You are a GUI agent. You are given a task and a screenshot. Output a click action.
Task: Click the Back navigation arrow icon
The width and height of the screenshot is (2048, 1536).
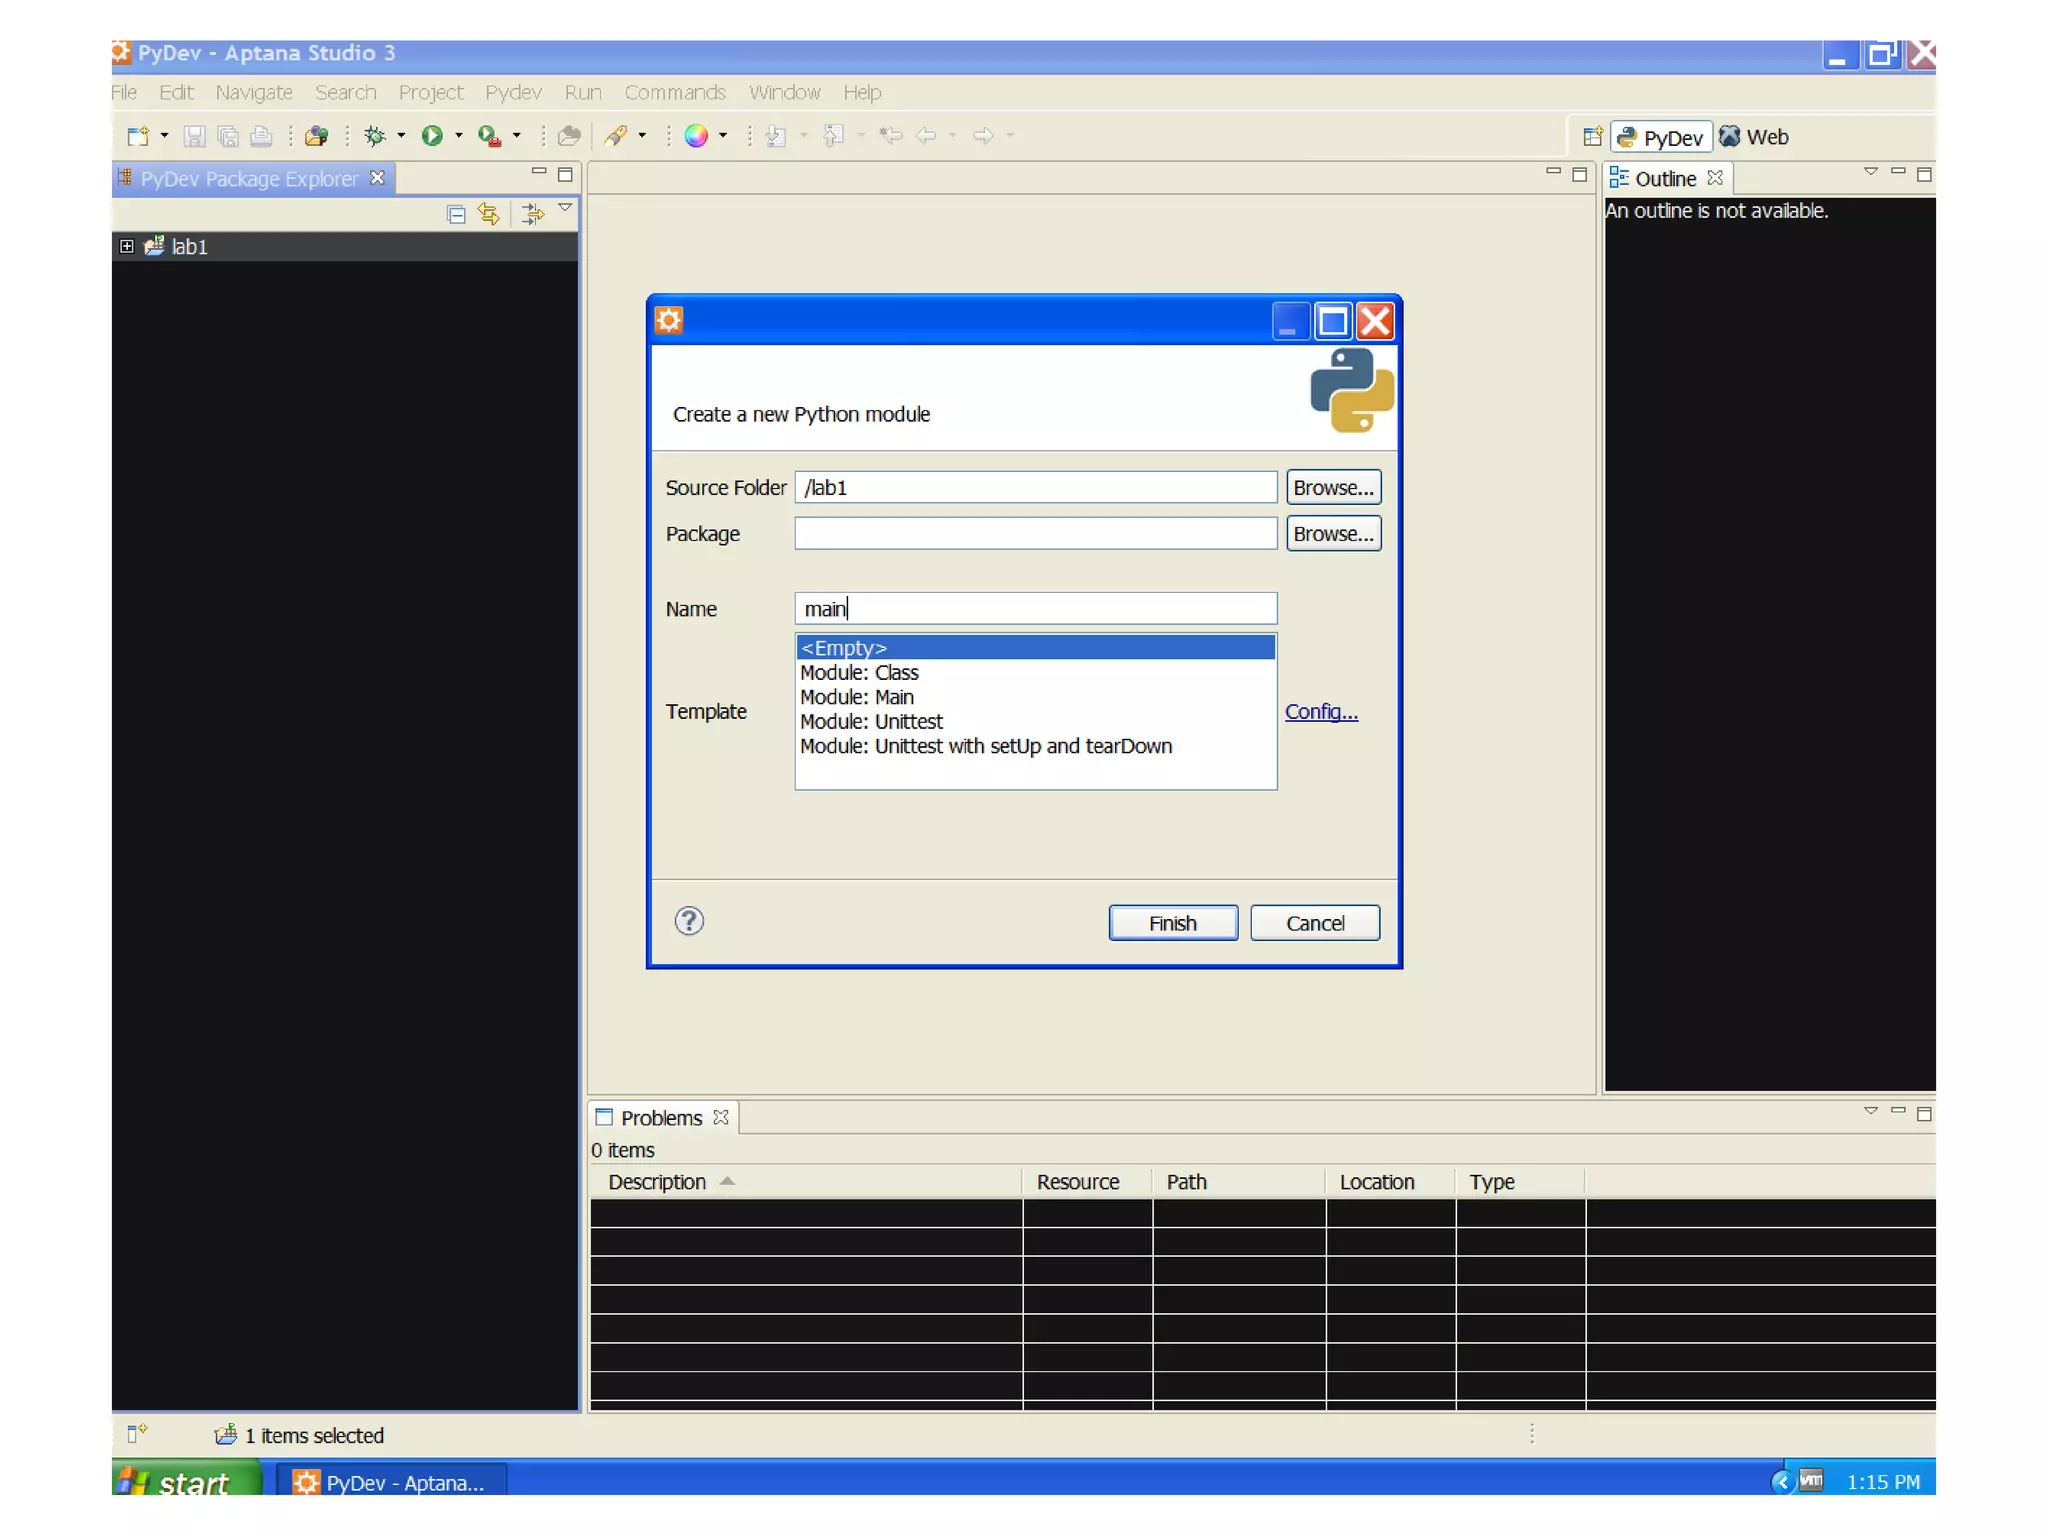[x=927, y=136]
